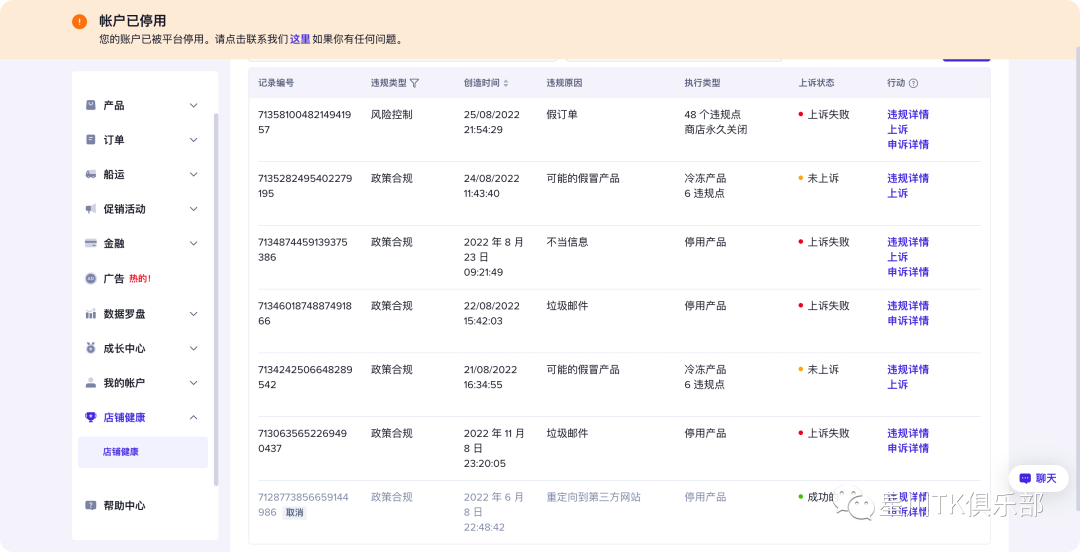Click the sidebar vertical scrollbar
The height and width of the screenshot is (552, 1080).
point(216,300)
